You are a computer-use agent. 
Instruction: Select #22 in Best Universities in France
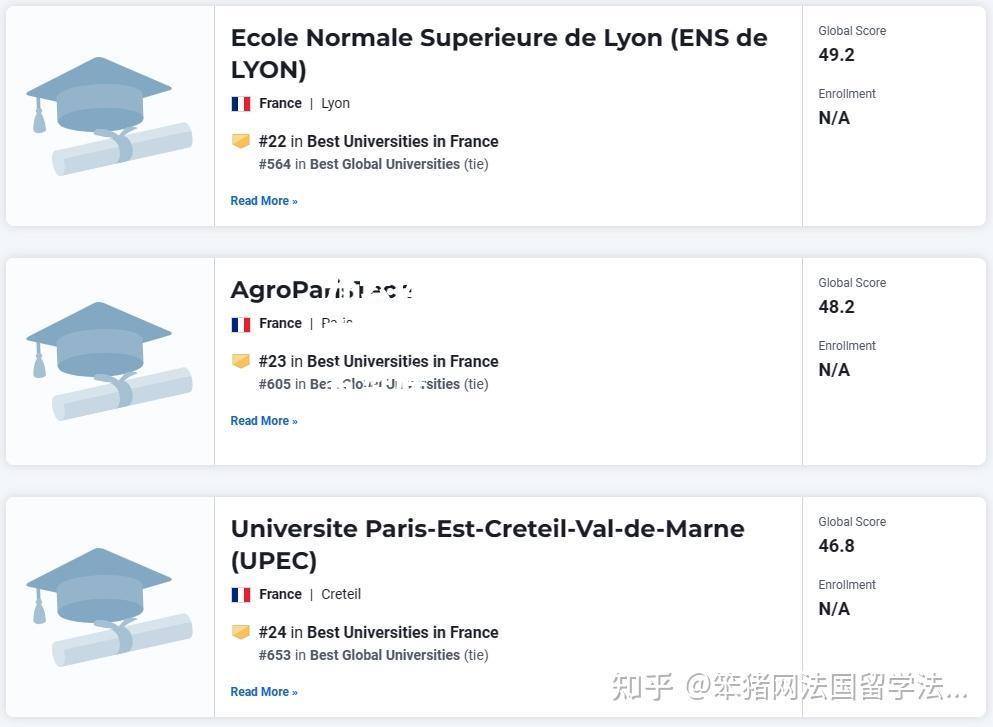pos(378,141)
